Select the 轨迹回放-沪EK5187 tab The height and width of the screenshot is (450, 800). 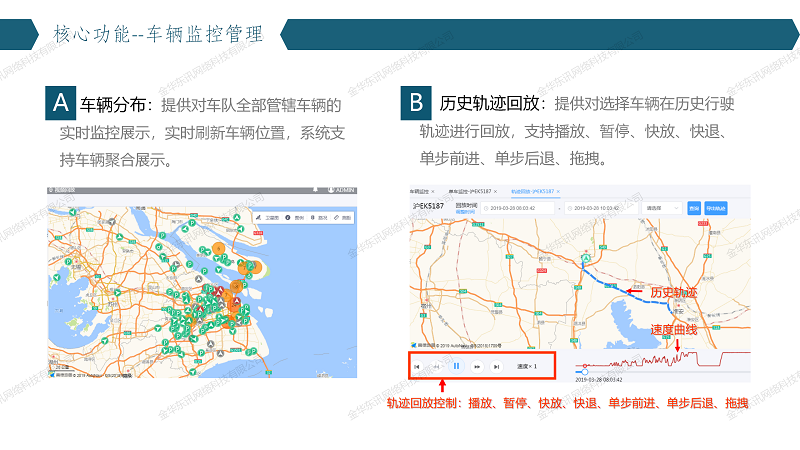[x=534, y=189]
